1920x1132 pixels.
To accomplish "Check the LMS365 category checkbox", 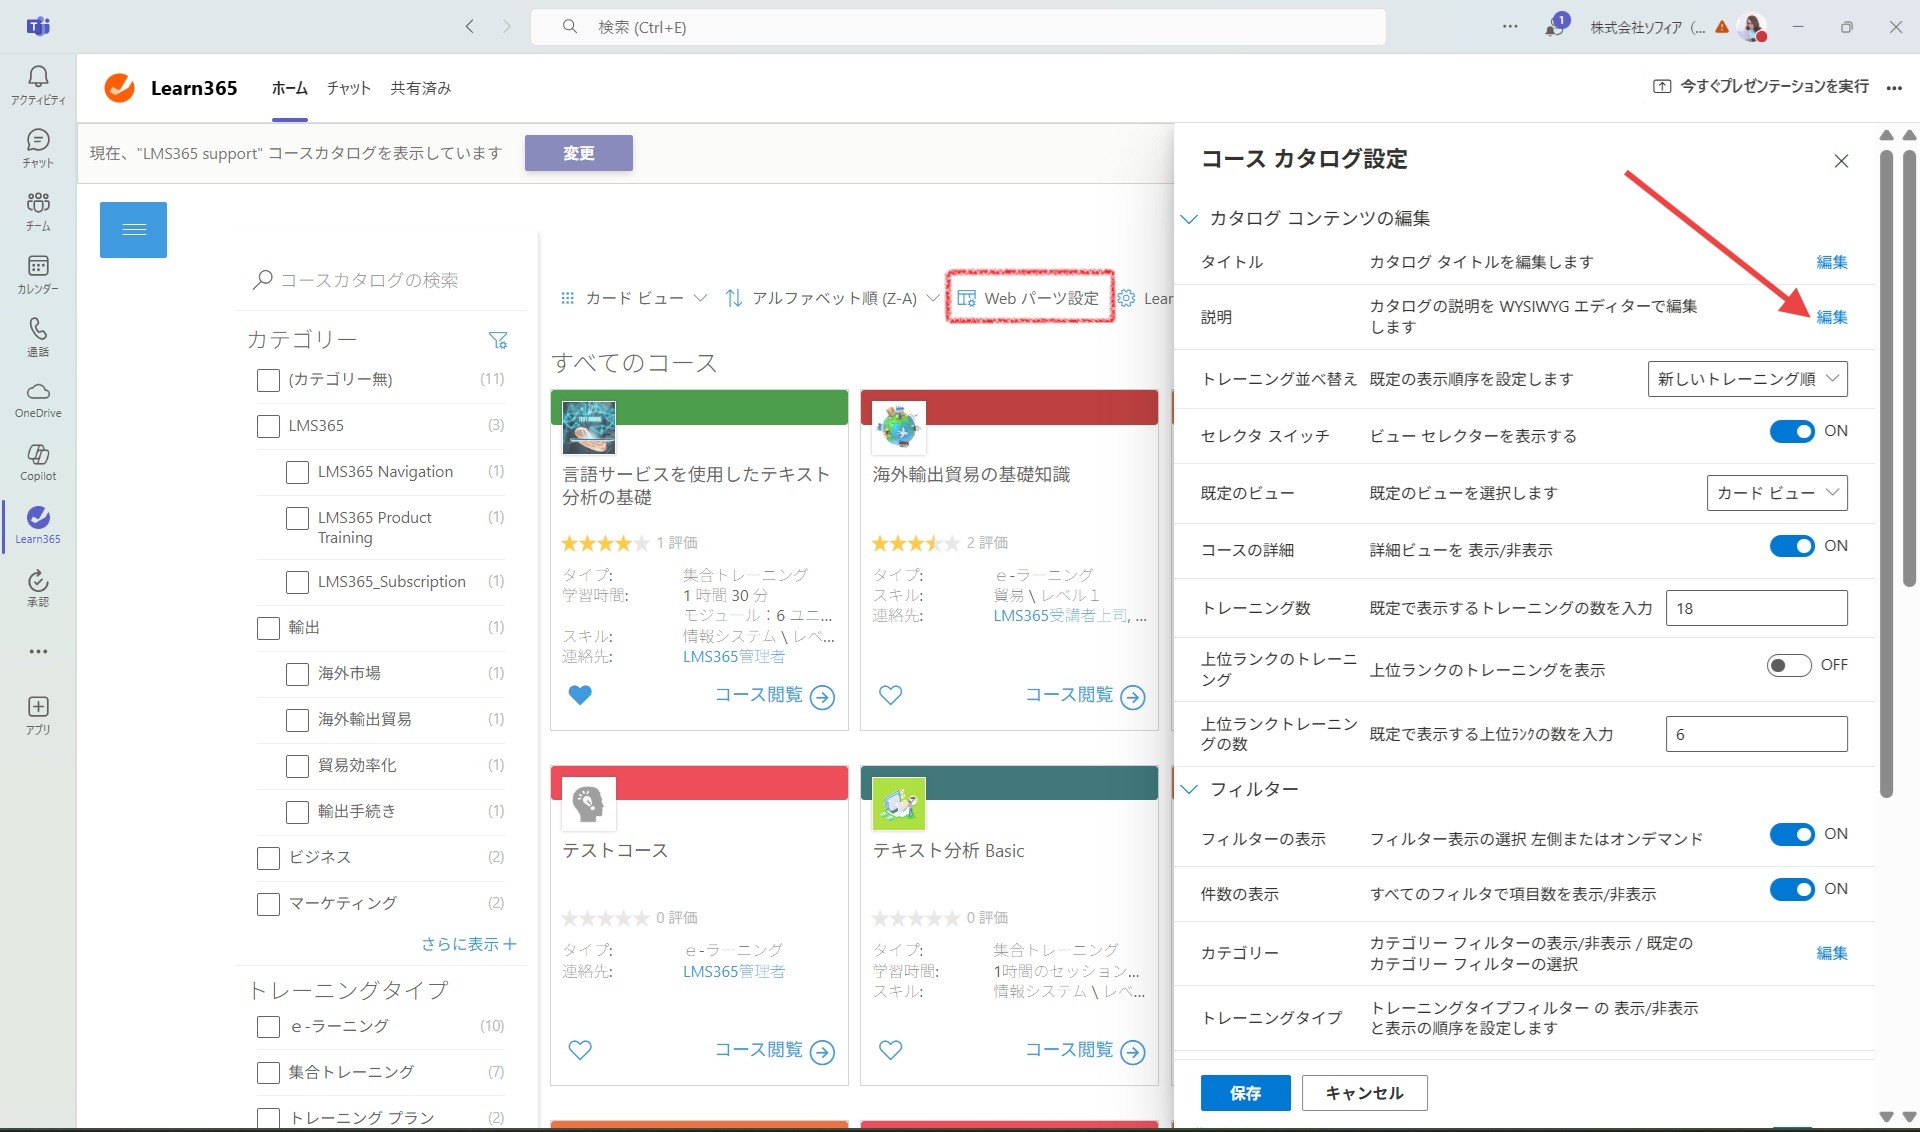I will (x=268, y=426).
